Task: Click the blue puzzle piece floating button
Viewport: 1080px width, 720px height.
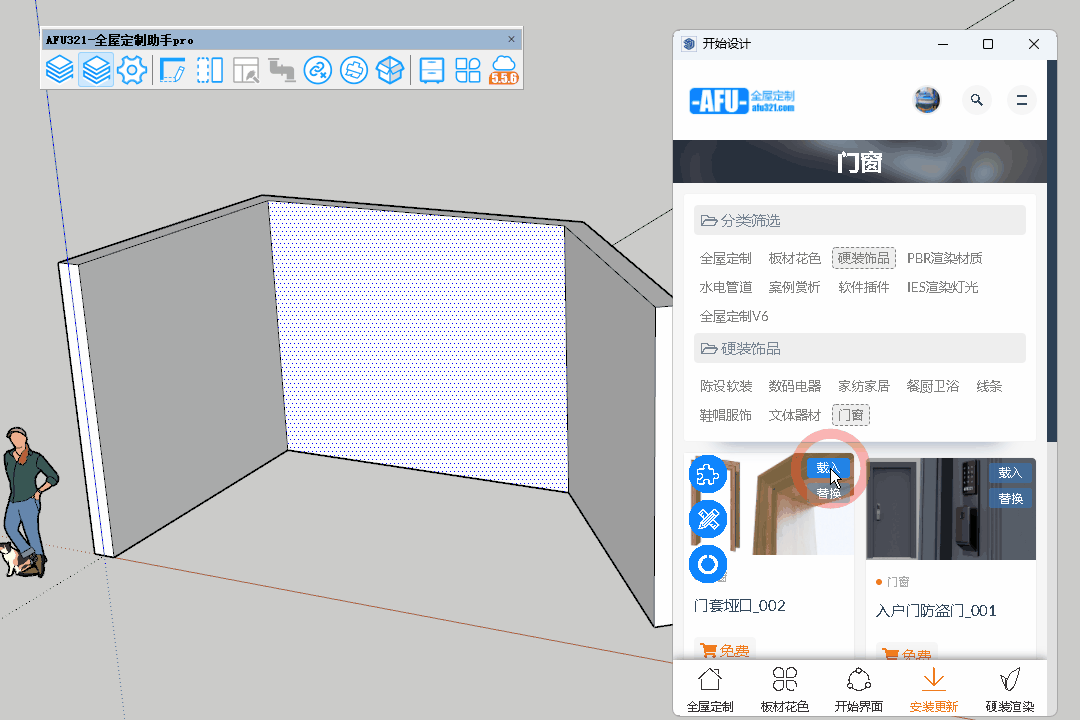Action: point(708,474)
